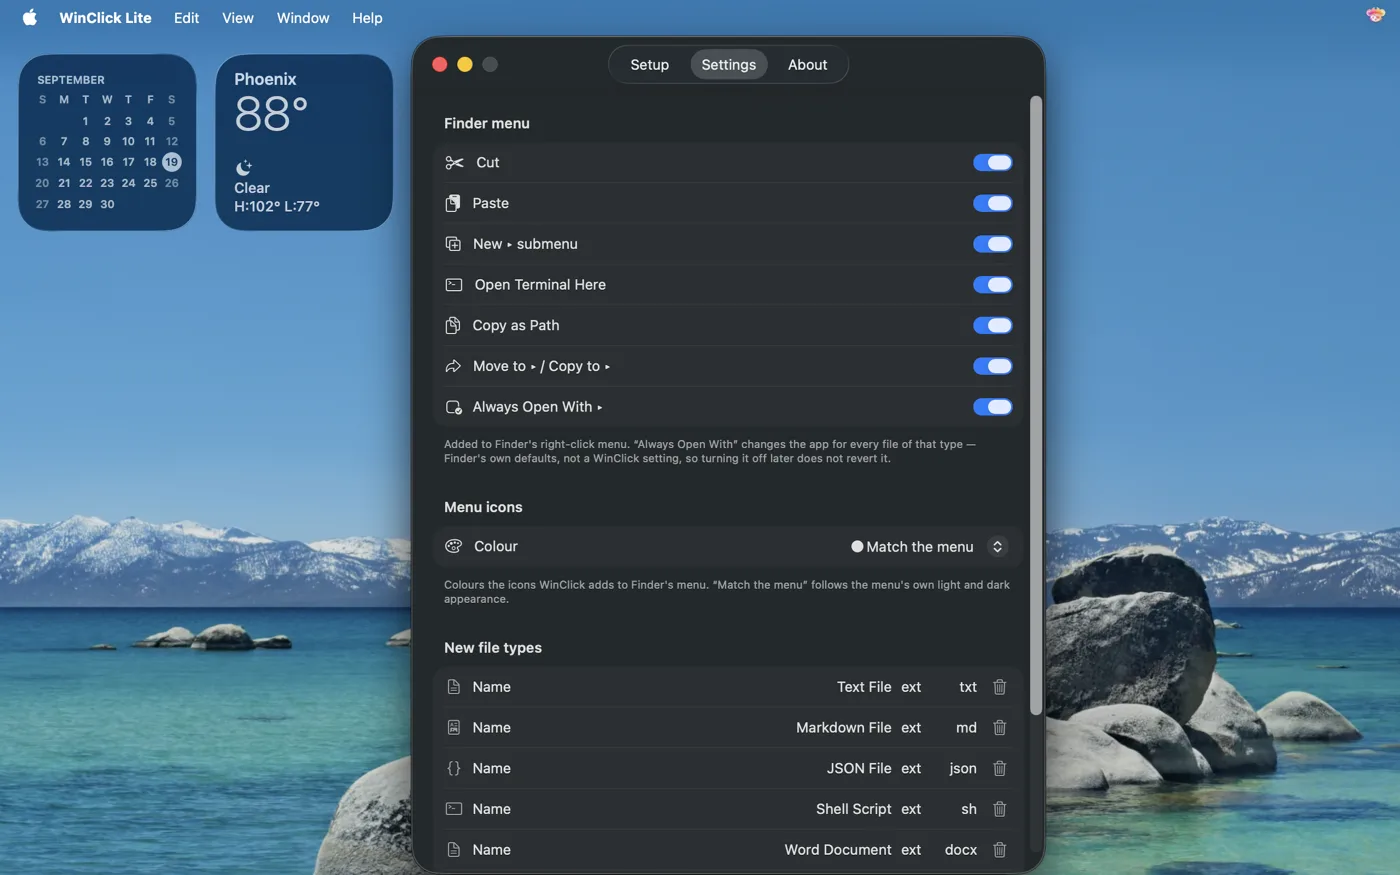Edit the Word Document name field
The width and height of the screenshot is (1400, 875).
[838, 850]
